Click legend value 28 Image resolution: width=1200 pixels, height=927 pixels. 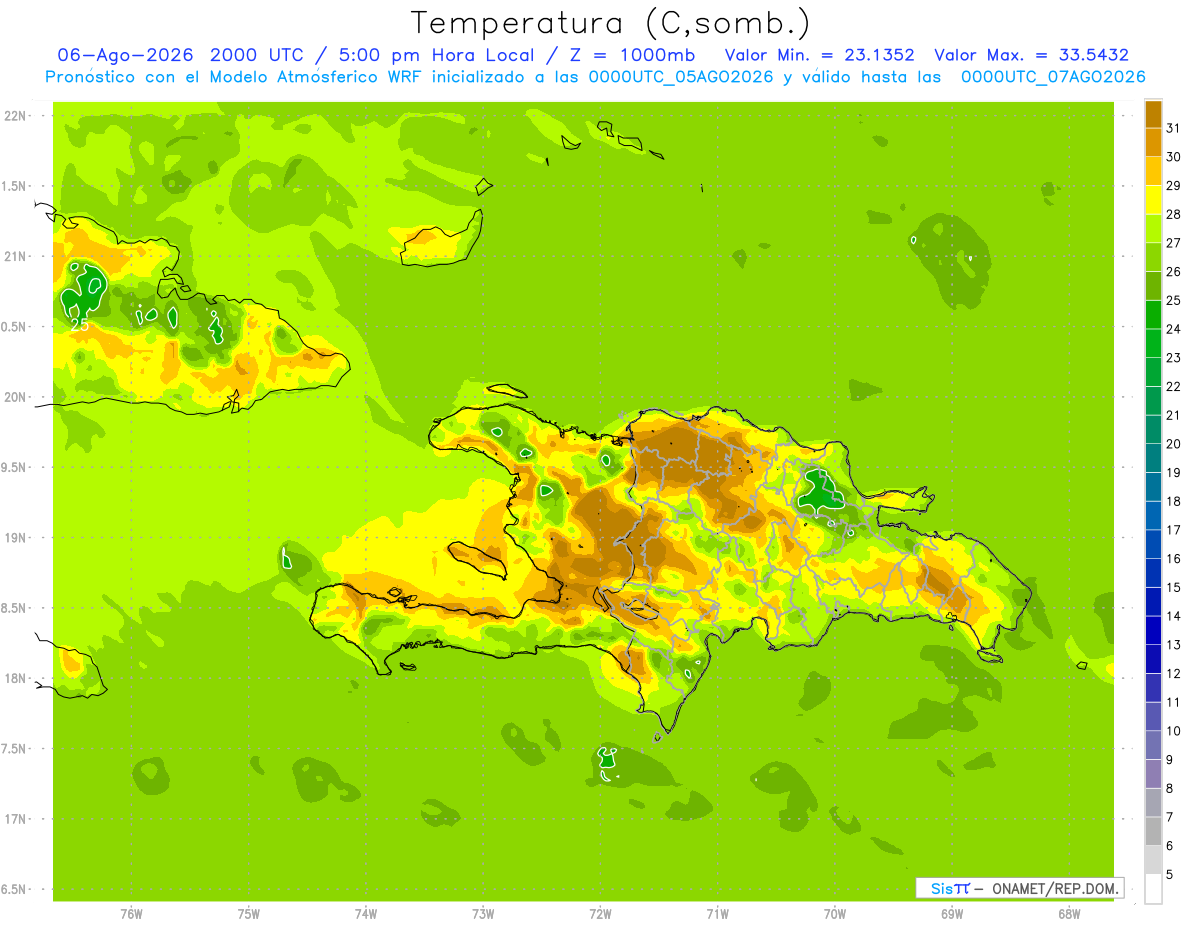[x=1174, y=214]
